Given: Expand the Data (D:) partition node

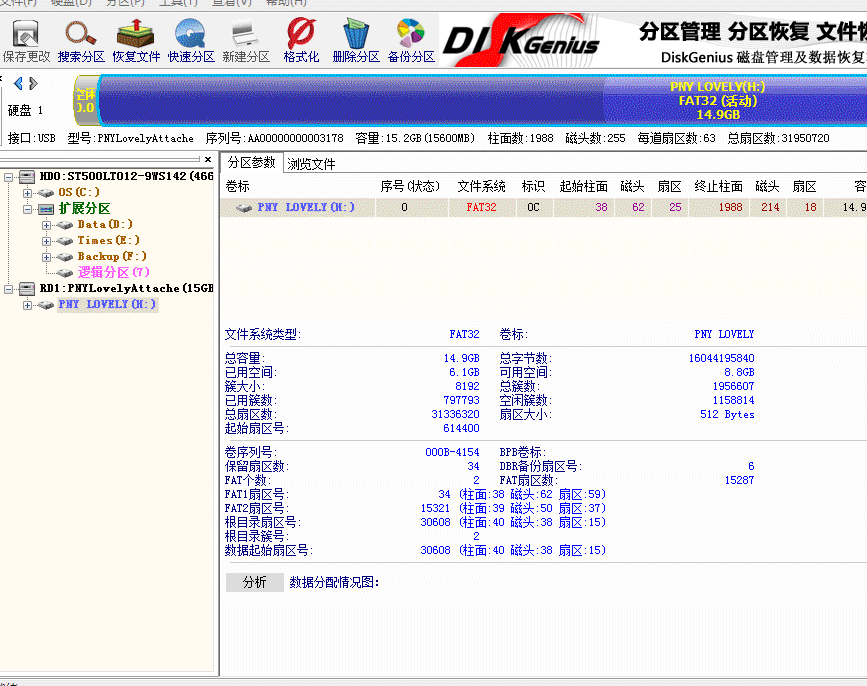Looking at the screenshot, I should coord(46,225).
